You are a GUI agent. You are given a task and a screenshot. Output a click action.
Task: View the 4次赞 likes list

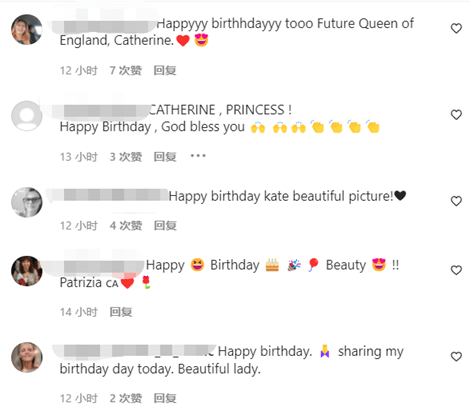click(126, 226)
